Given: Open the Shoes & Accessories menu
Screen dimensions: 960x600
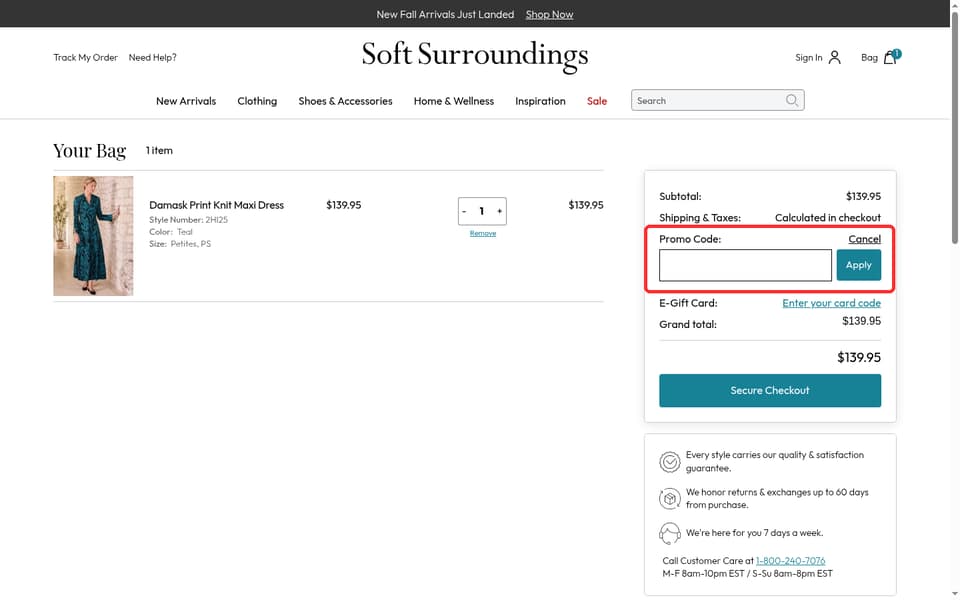Looking at the screenshot, I should (x=345, y=101).
